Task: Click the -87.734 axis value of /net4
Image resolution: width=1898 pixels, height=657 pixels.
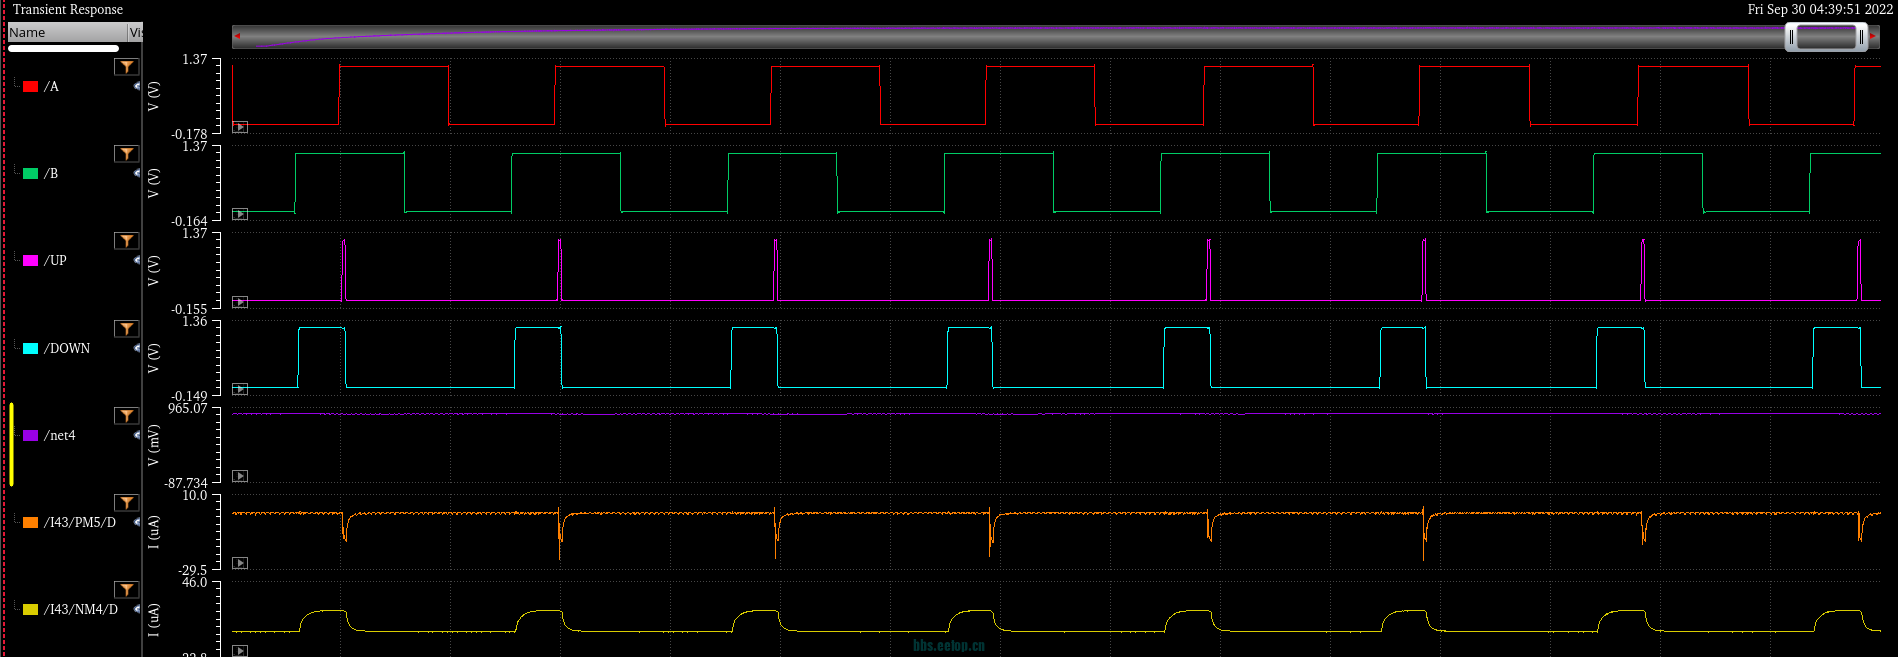Action: (186, 483)
